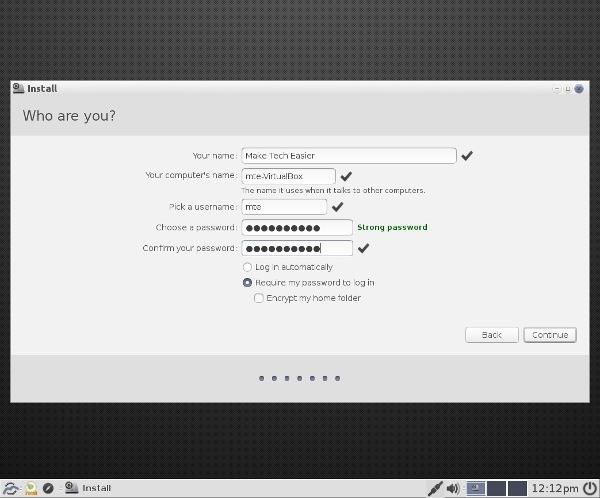Open the power logout icon in the panel

(x=590, y=488)
